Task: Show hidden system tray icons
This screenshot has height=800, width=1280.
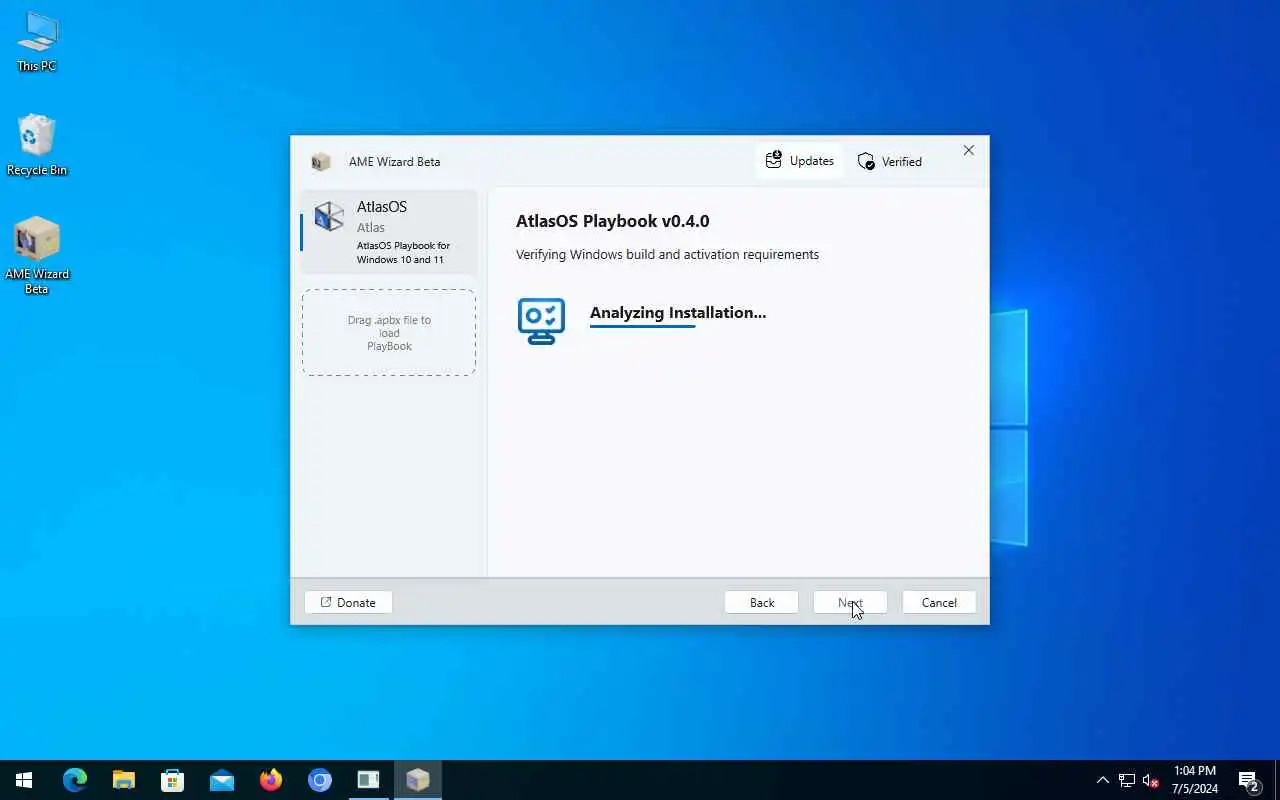Action: (x=1103, y=780)
